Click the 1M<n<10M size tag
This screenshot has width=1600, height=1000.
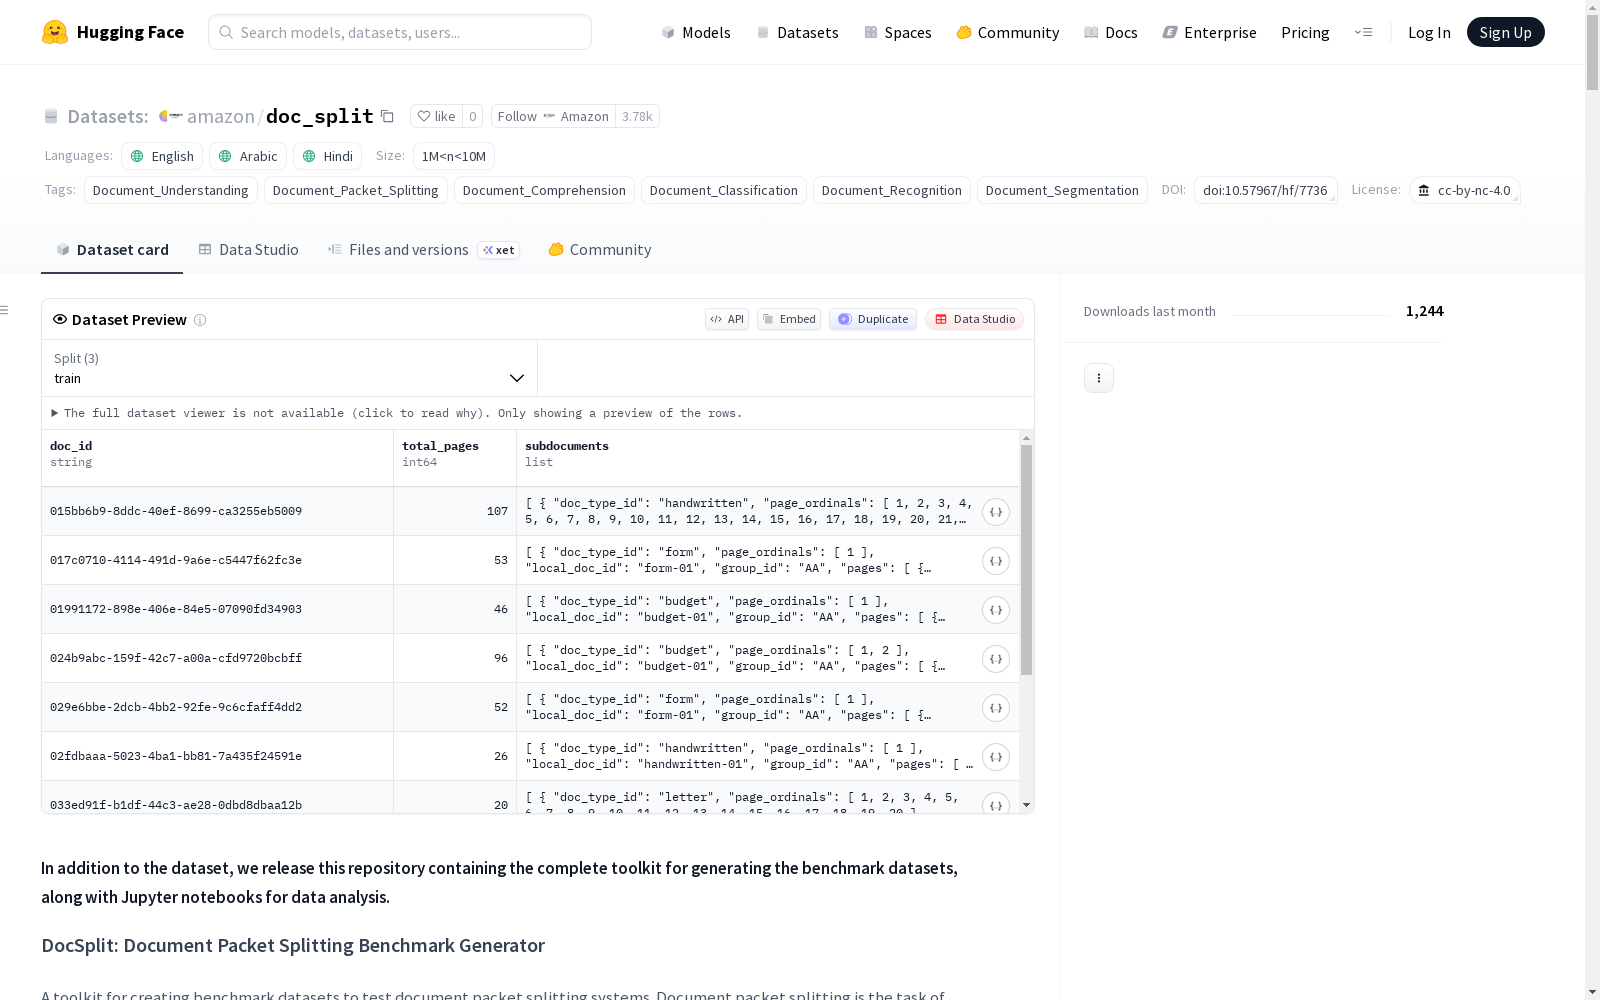(454, 156)
